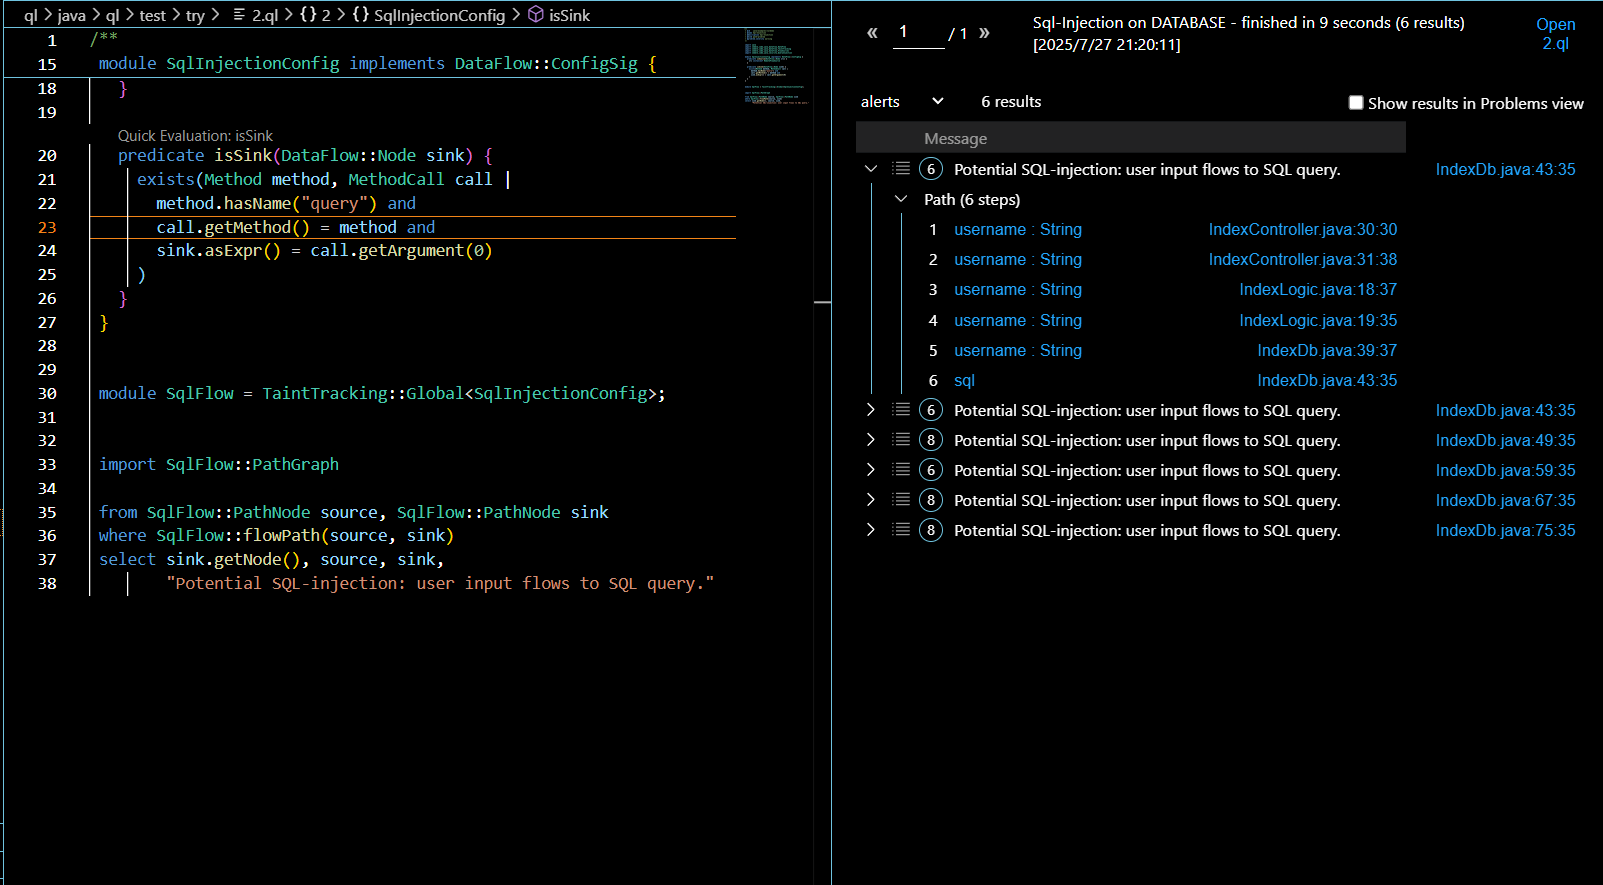Click circled 6 badge of first alert
Image resolution: width=1603 pixels, height=885 pixels.
coord(931,169)
